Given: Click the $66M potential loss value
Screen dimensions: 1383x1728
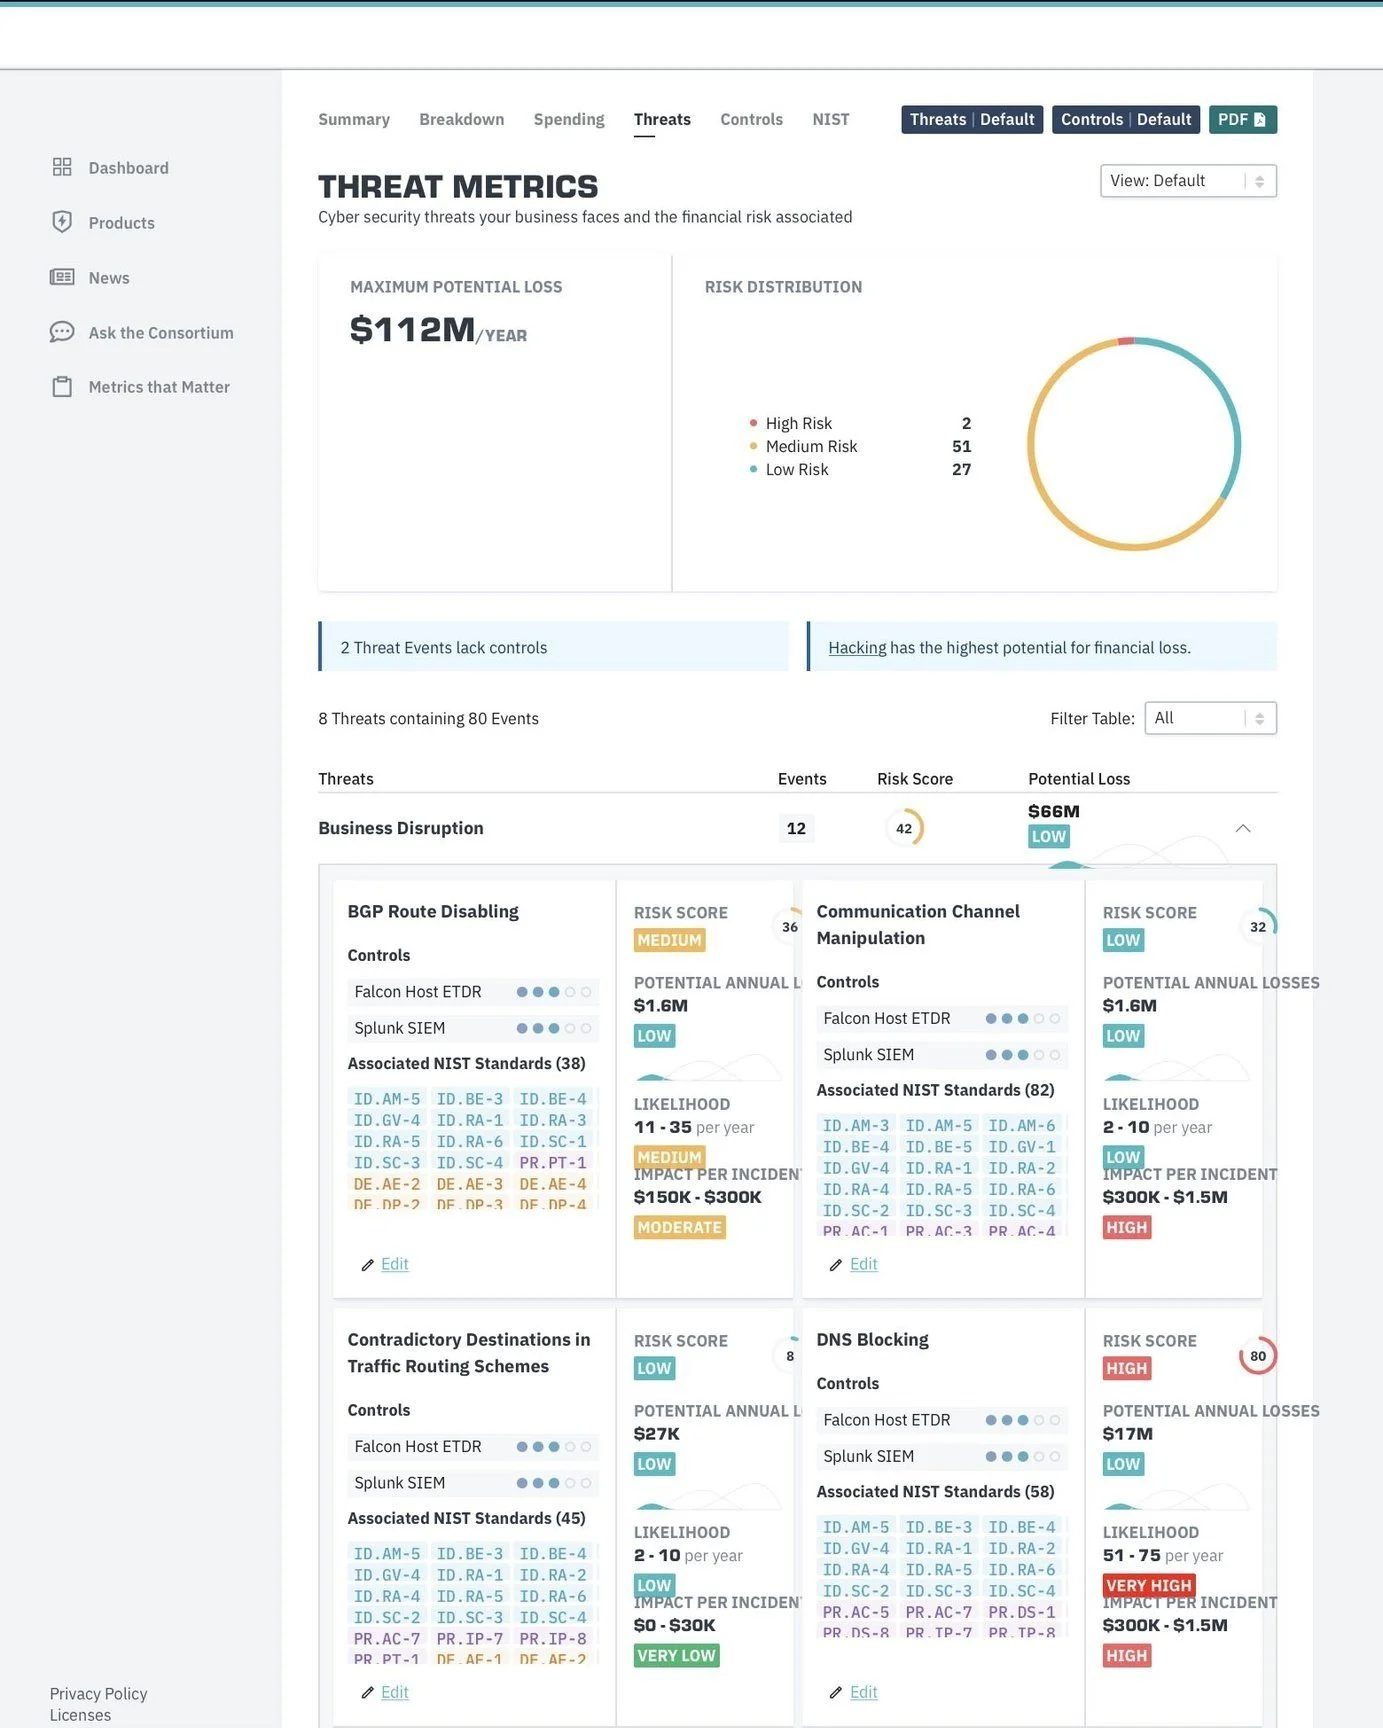Looking at the screenshot, I should [x=1054, y=811].
